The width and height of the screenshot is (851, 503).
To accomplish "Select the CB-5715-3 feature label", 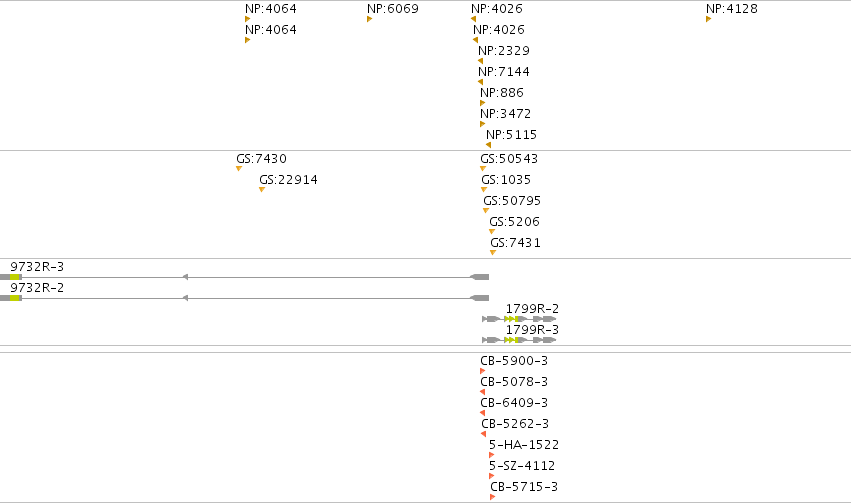I will pyautogui.click(x=524, y=487).
